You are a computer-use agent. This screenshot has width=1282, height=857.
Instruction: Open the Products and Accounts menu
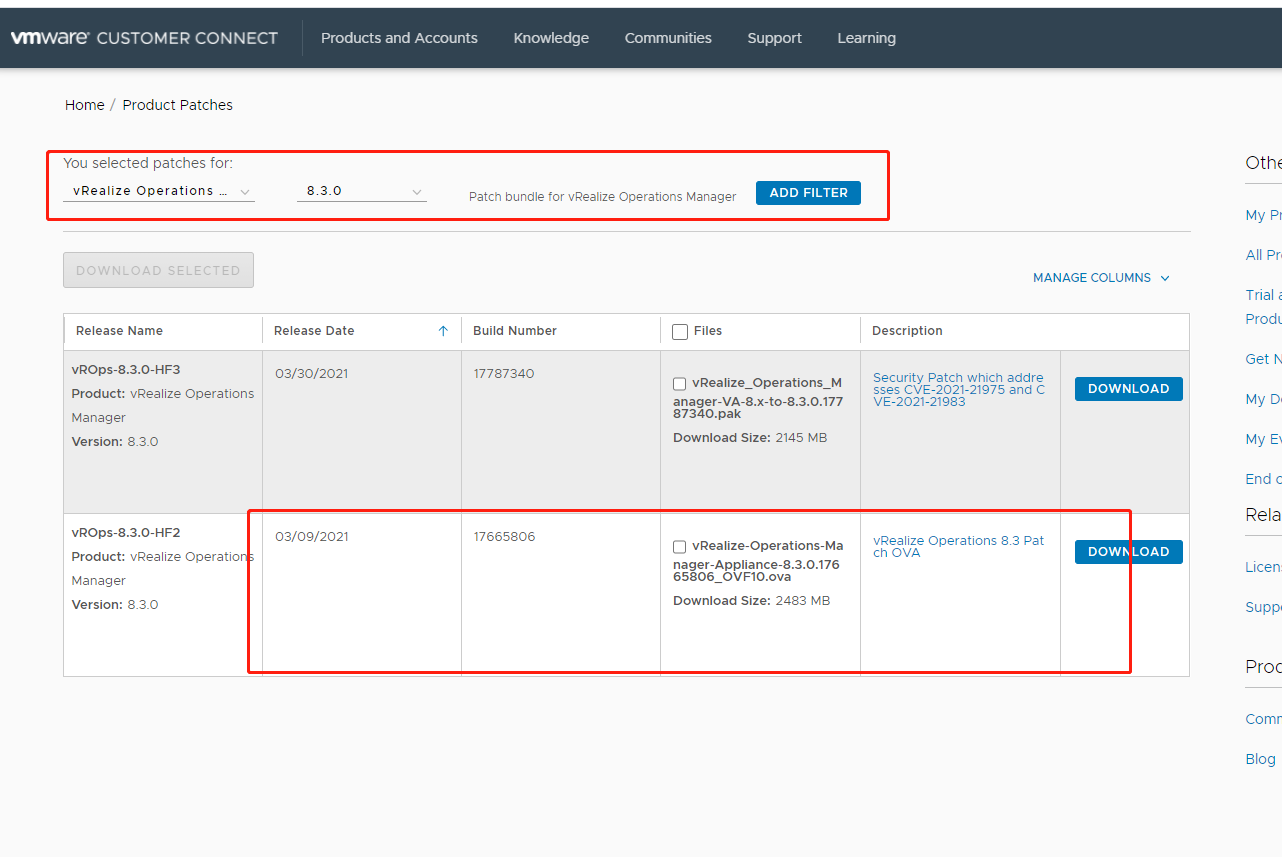click(399, 38)
